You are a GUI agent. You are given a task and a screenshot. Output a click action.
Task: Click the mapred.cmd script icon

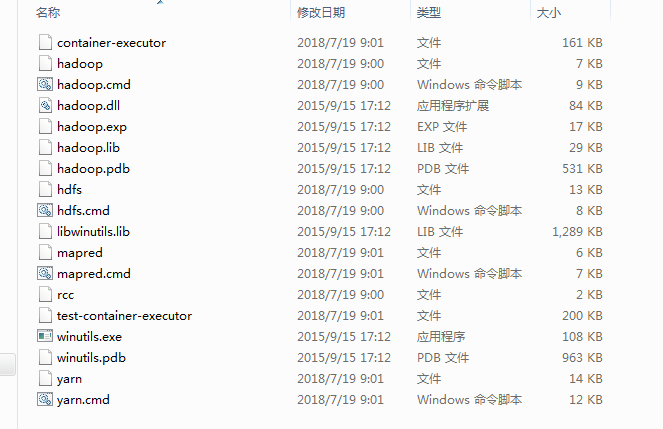point(44,274)
